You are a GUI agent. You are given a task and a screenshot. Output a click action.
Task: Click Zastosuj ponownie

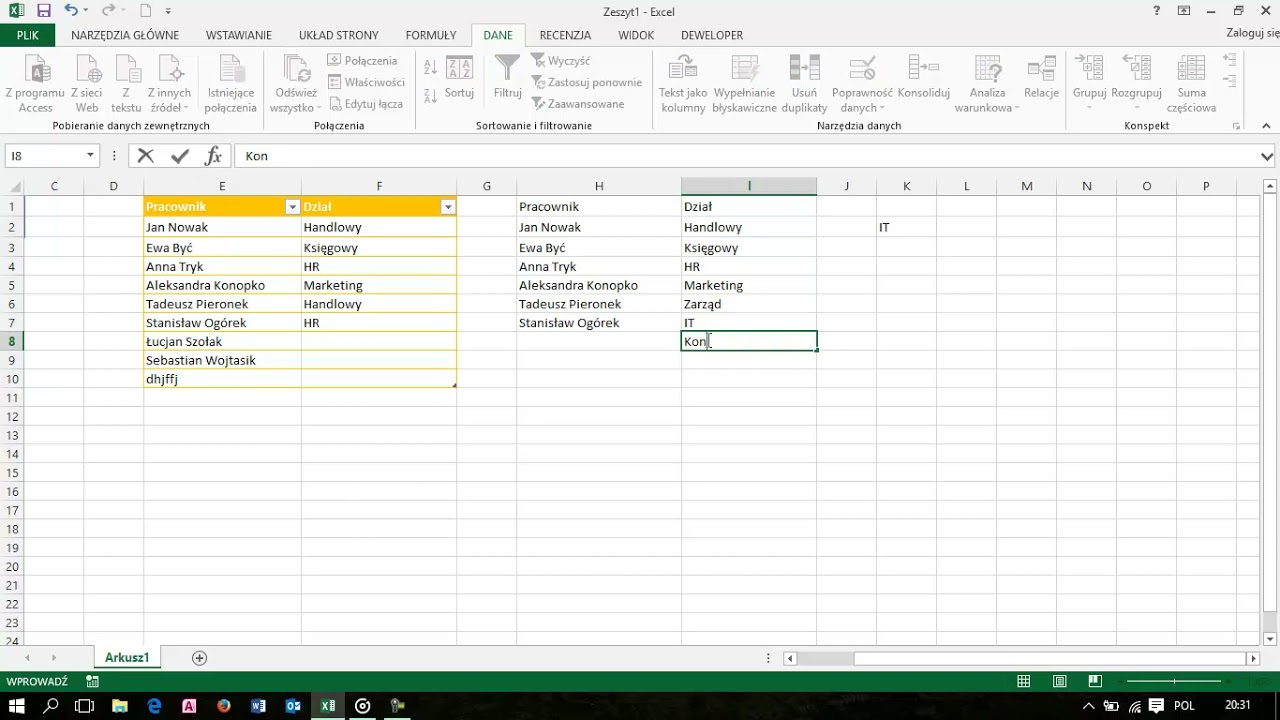pyautogui.click(x=586, y=82)
